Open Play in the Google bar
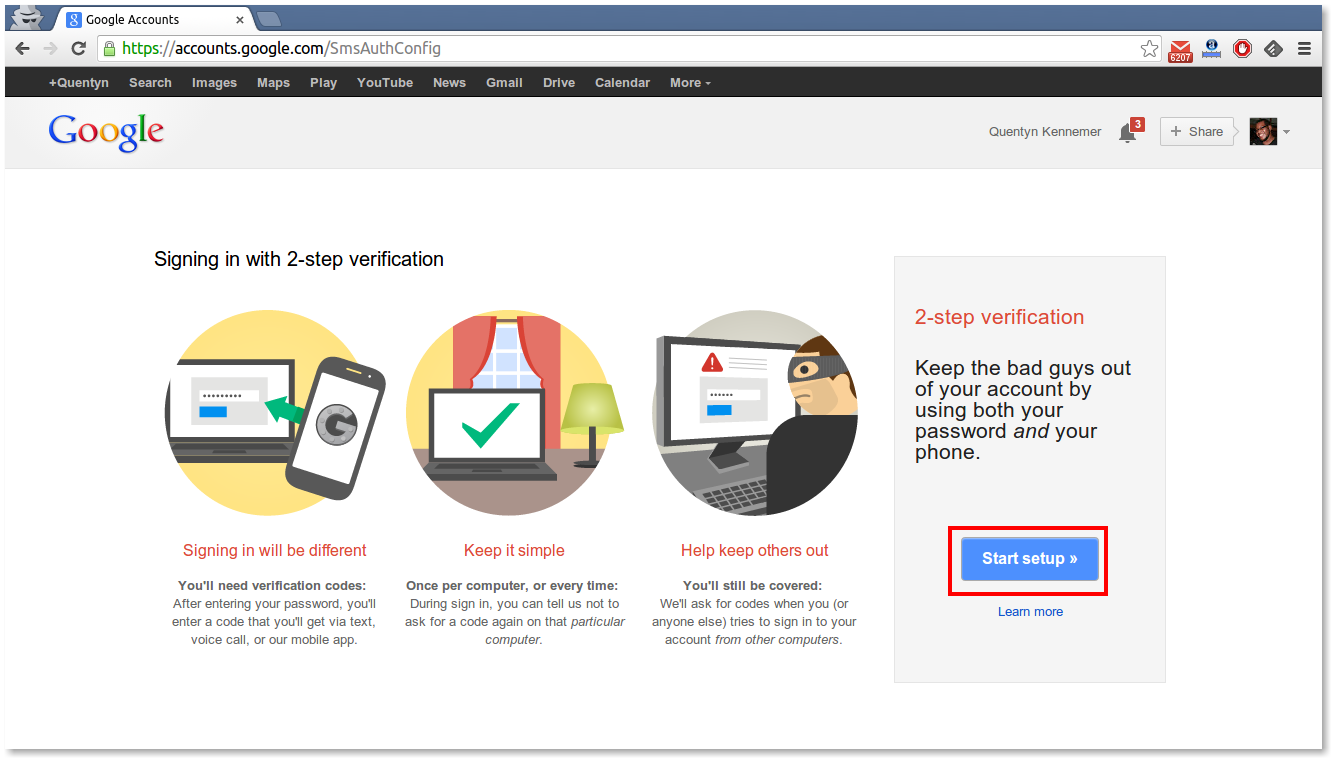Image resolution: width=1331 pixels, height=758 pixels. click(x=323, y=83)
